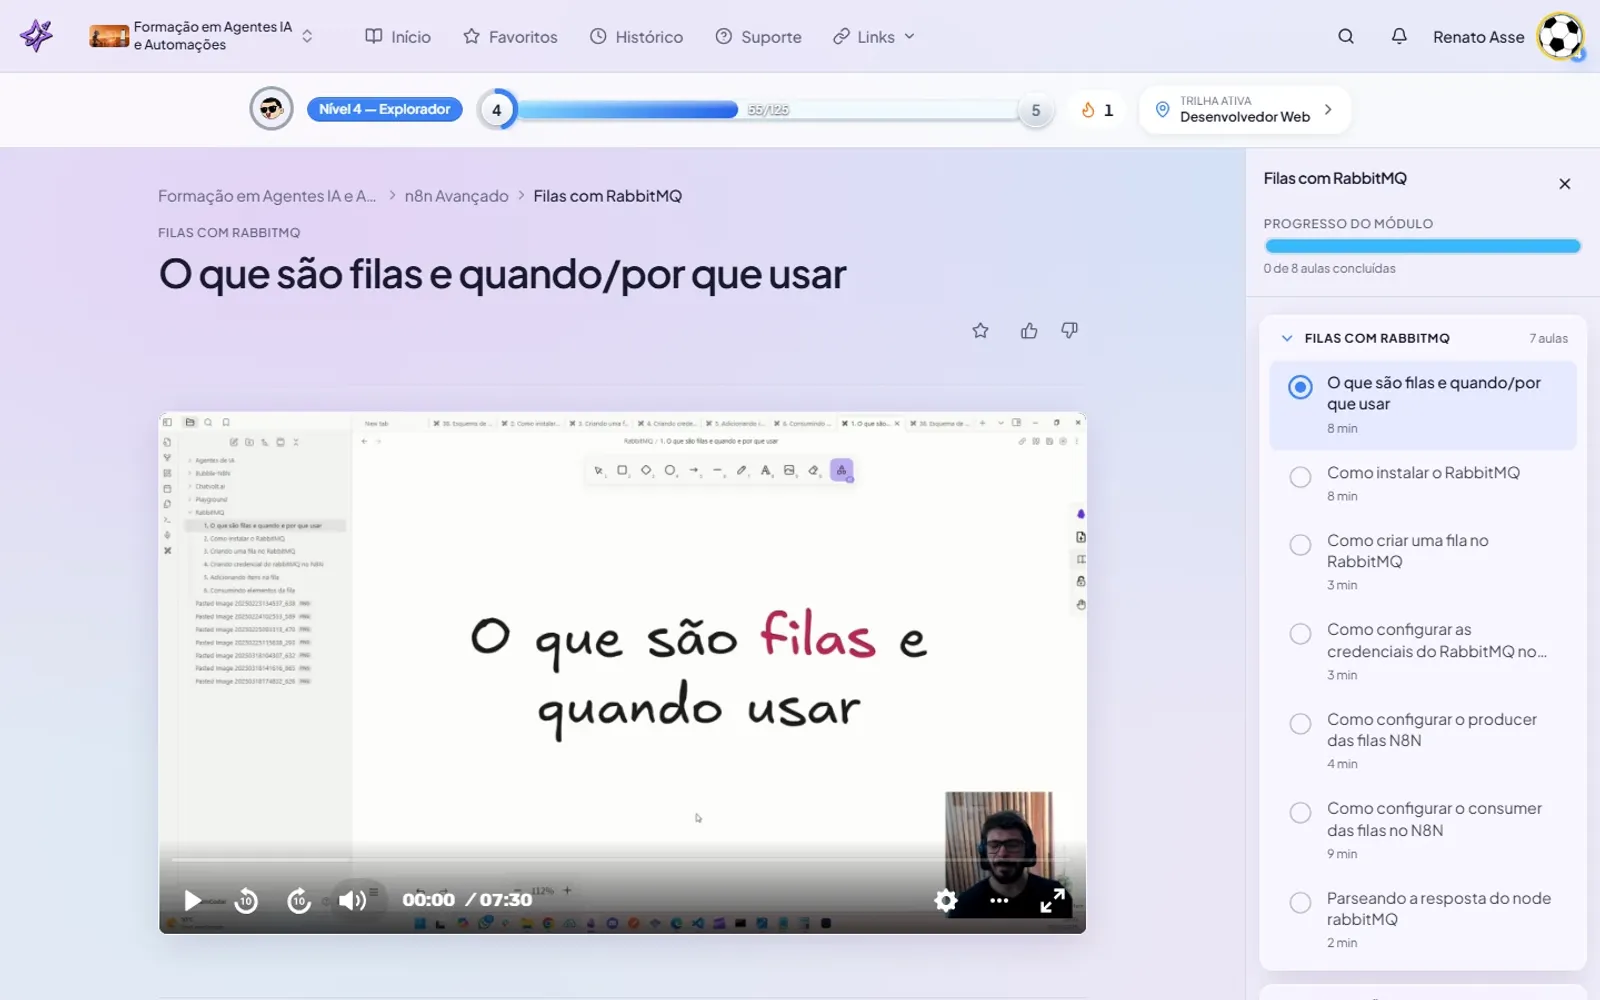Favorite this lesson with the star icon

click(x=980, y=331)
